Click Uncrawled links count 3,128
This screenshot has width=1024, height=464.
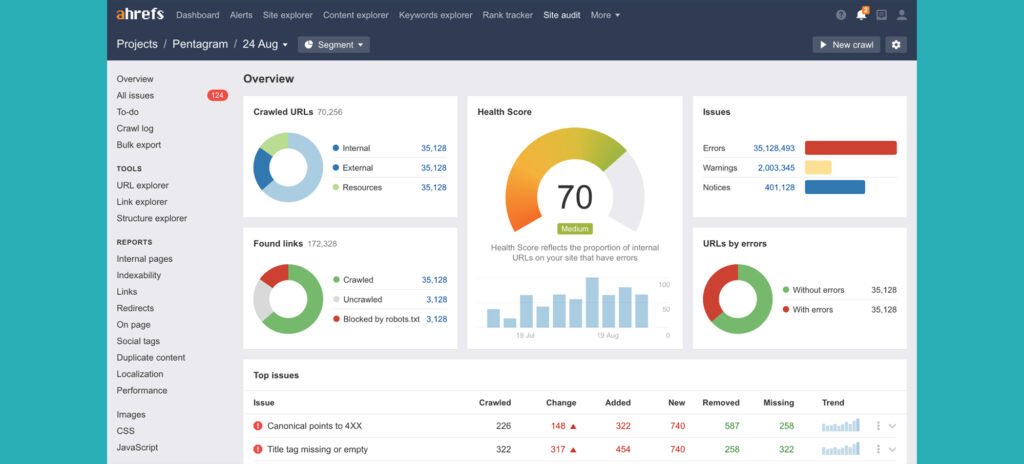pyautogui.click(x=437, y=299)
